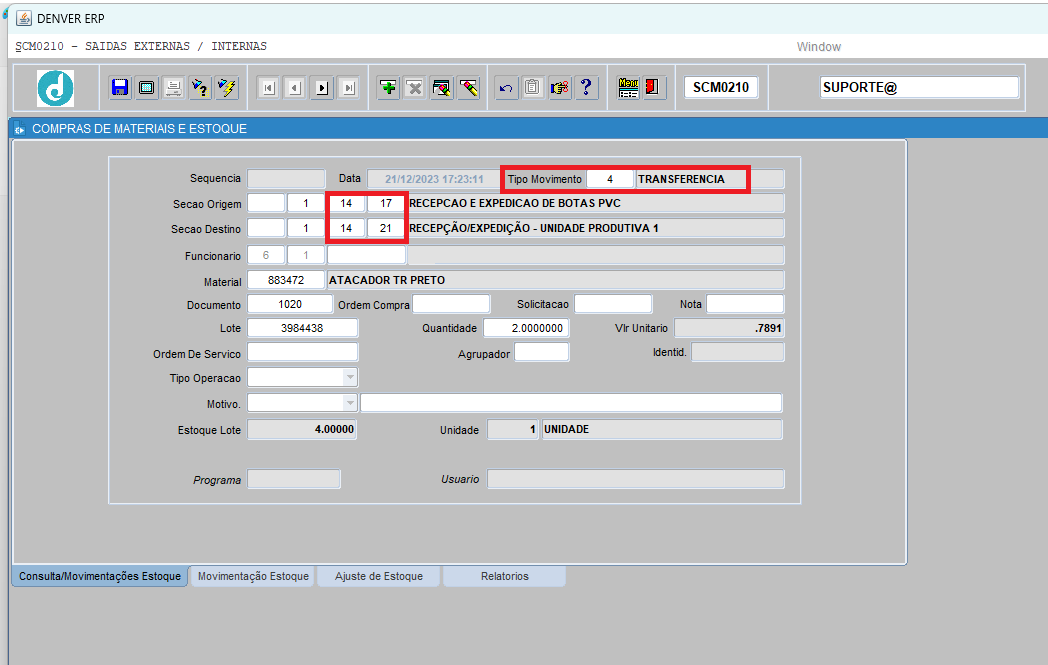Click Secao Origem field with value 17
Viewport: 1048px width, 665px height.
pyautogui.click(x=386, y=203)
